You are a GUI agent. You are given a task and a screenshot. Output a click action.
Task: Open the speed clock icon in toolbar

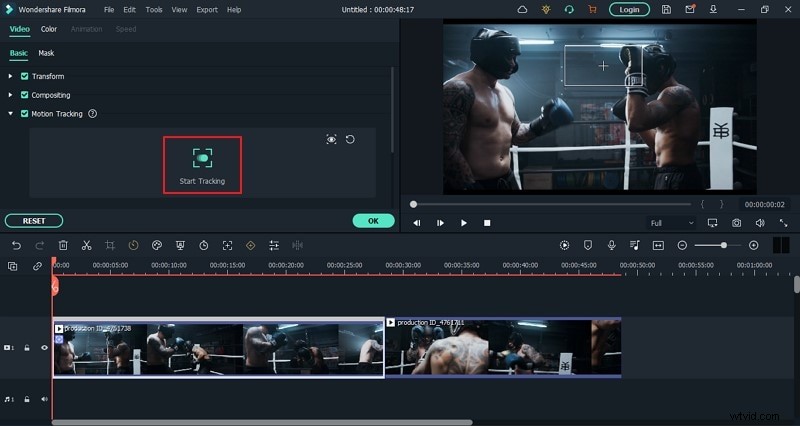(x=133, y=245)
